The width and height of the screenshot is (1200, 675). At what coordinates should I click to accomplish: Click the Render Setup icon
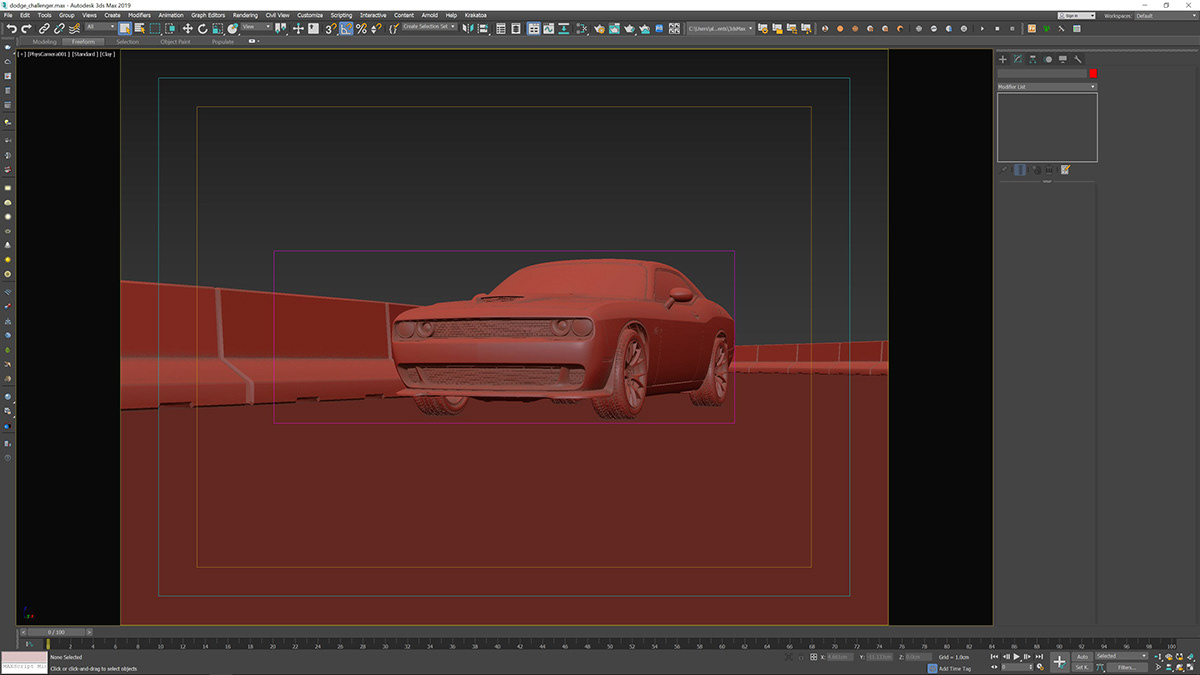(601, 29)
